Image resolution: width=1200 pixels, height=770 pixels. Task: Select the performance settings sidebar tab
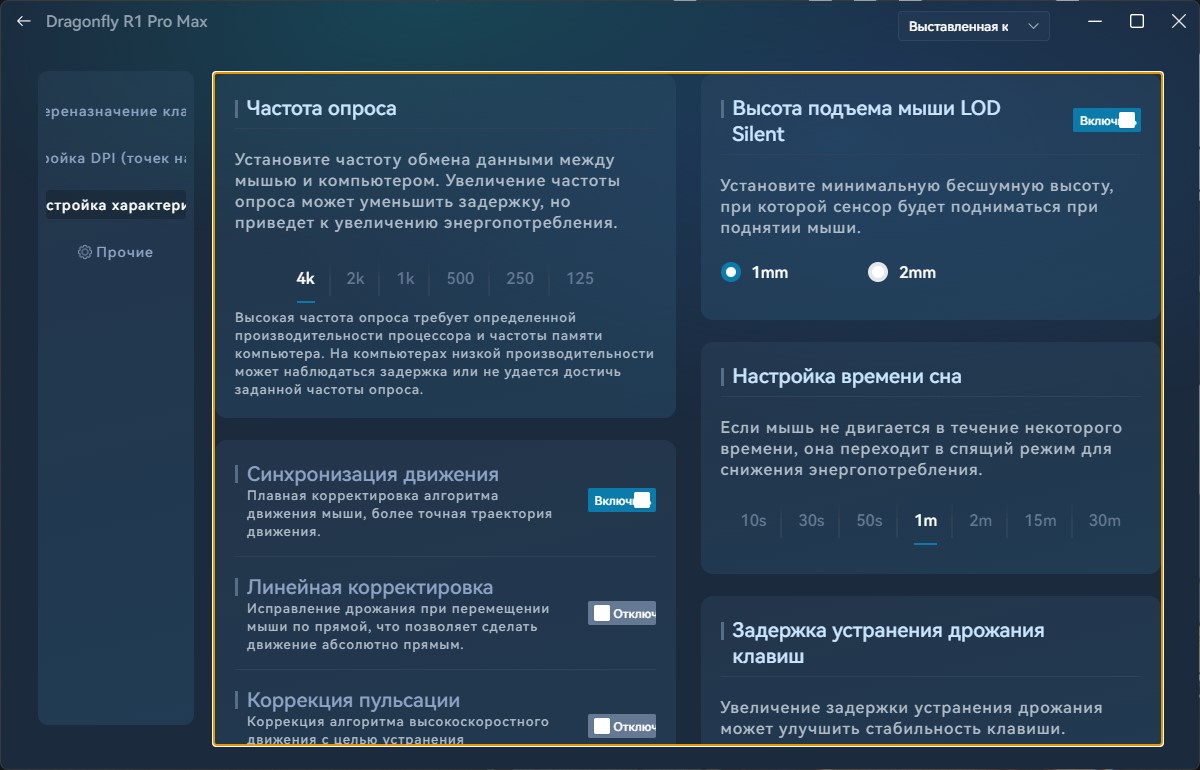click(116, 205)
